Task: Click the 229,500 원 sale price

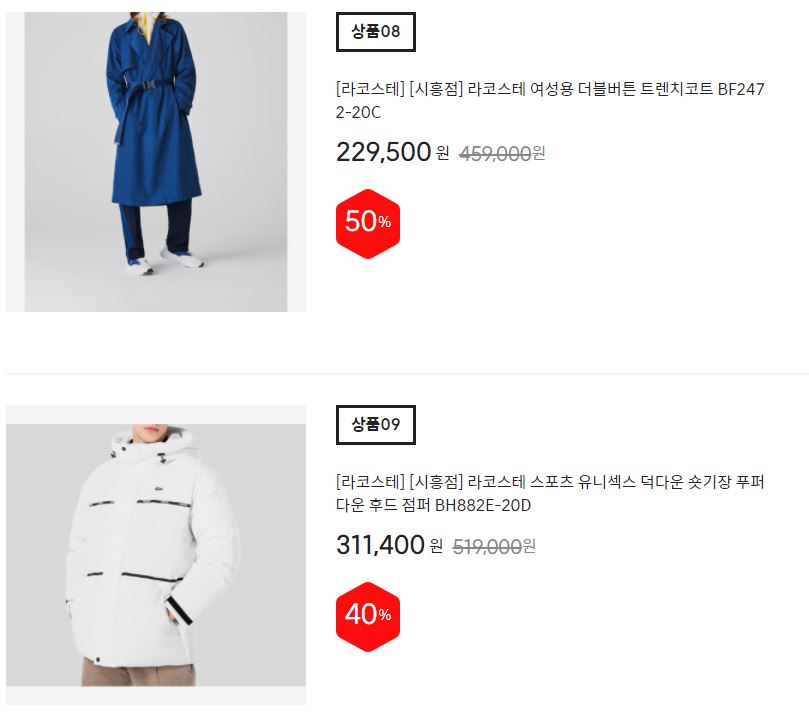Action: click(x=393, y=152)
